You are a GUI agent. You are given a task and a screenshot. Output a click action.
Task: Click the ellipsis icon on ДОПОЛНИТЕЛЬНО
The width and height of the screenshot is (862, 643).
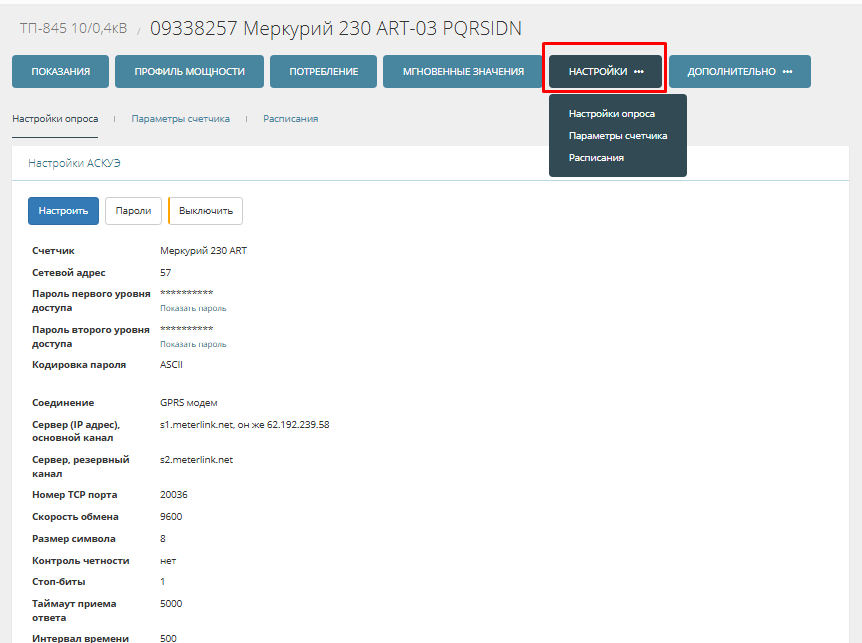point(787,72)
